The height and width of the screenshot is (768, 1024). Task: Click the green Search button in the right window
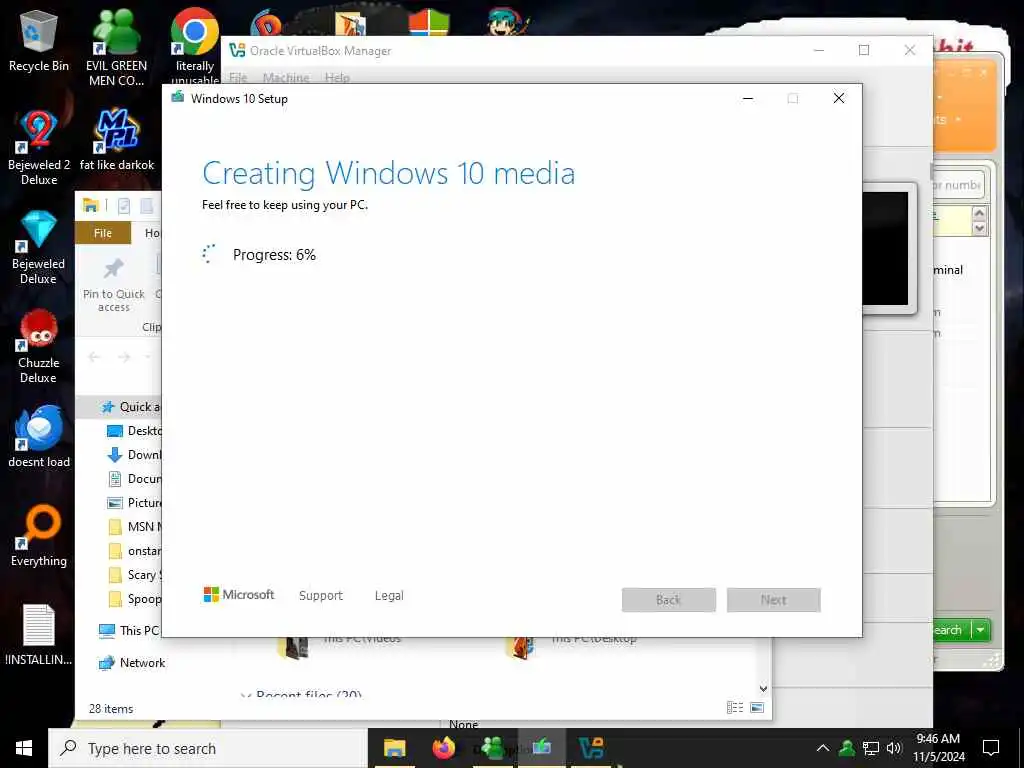click(x=952, y=630)
